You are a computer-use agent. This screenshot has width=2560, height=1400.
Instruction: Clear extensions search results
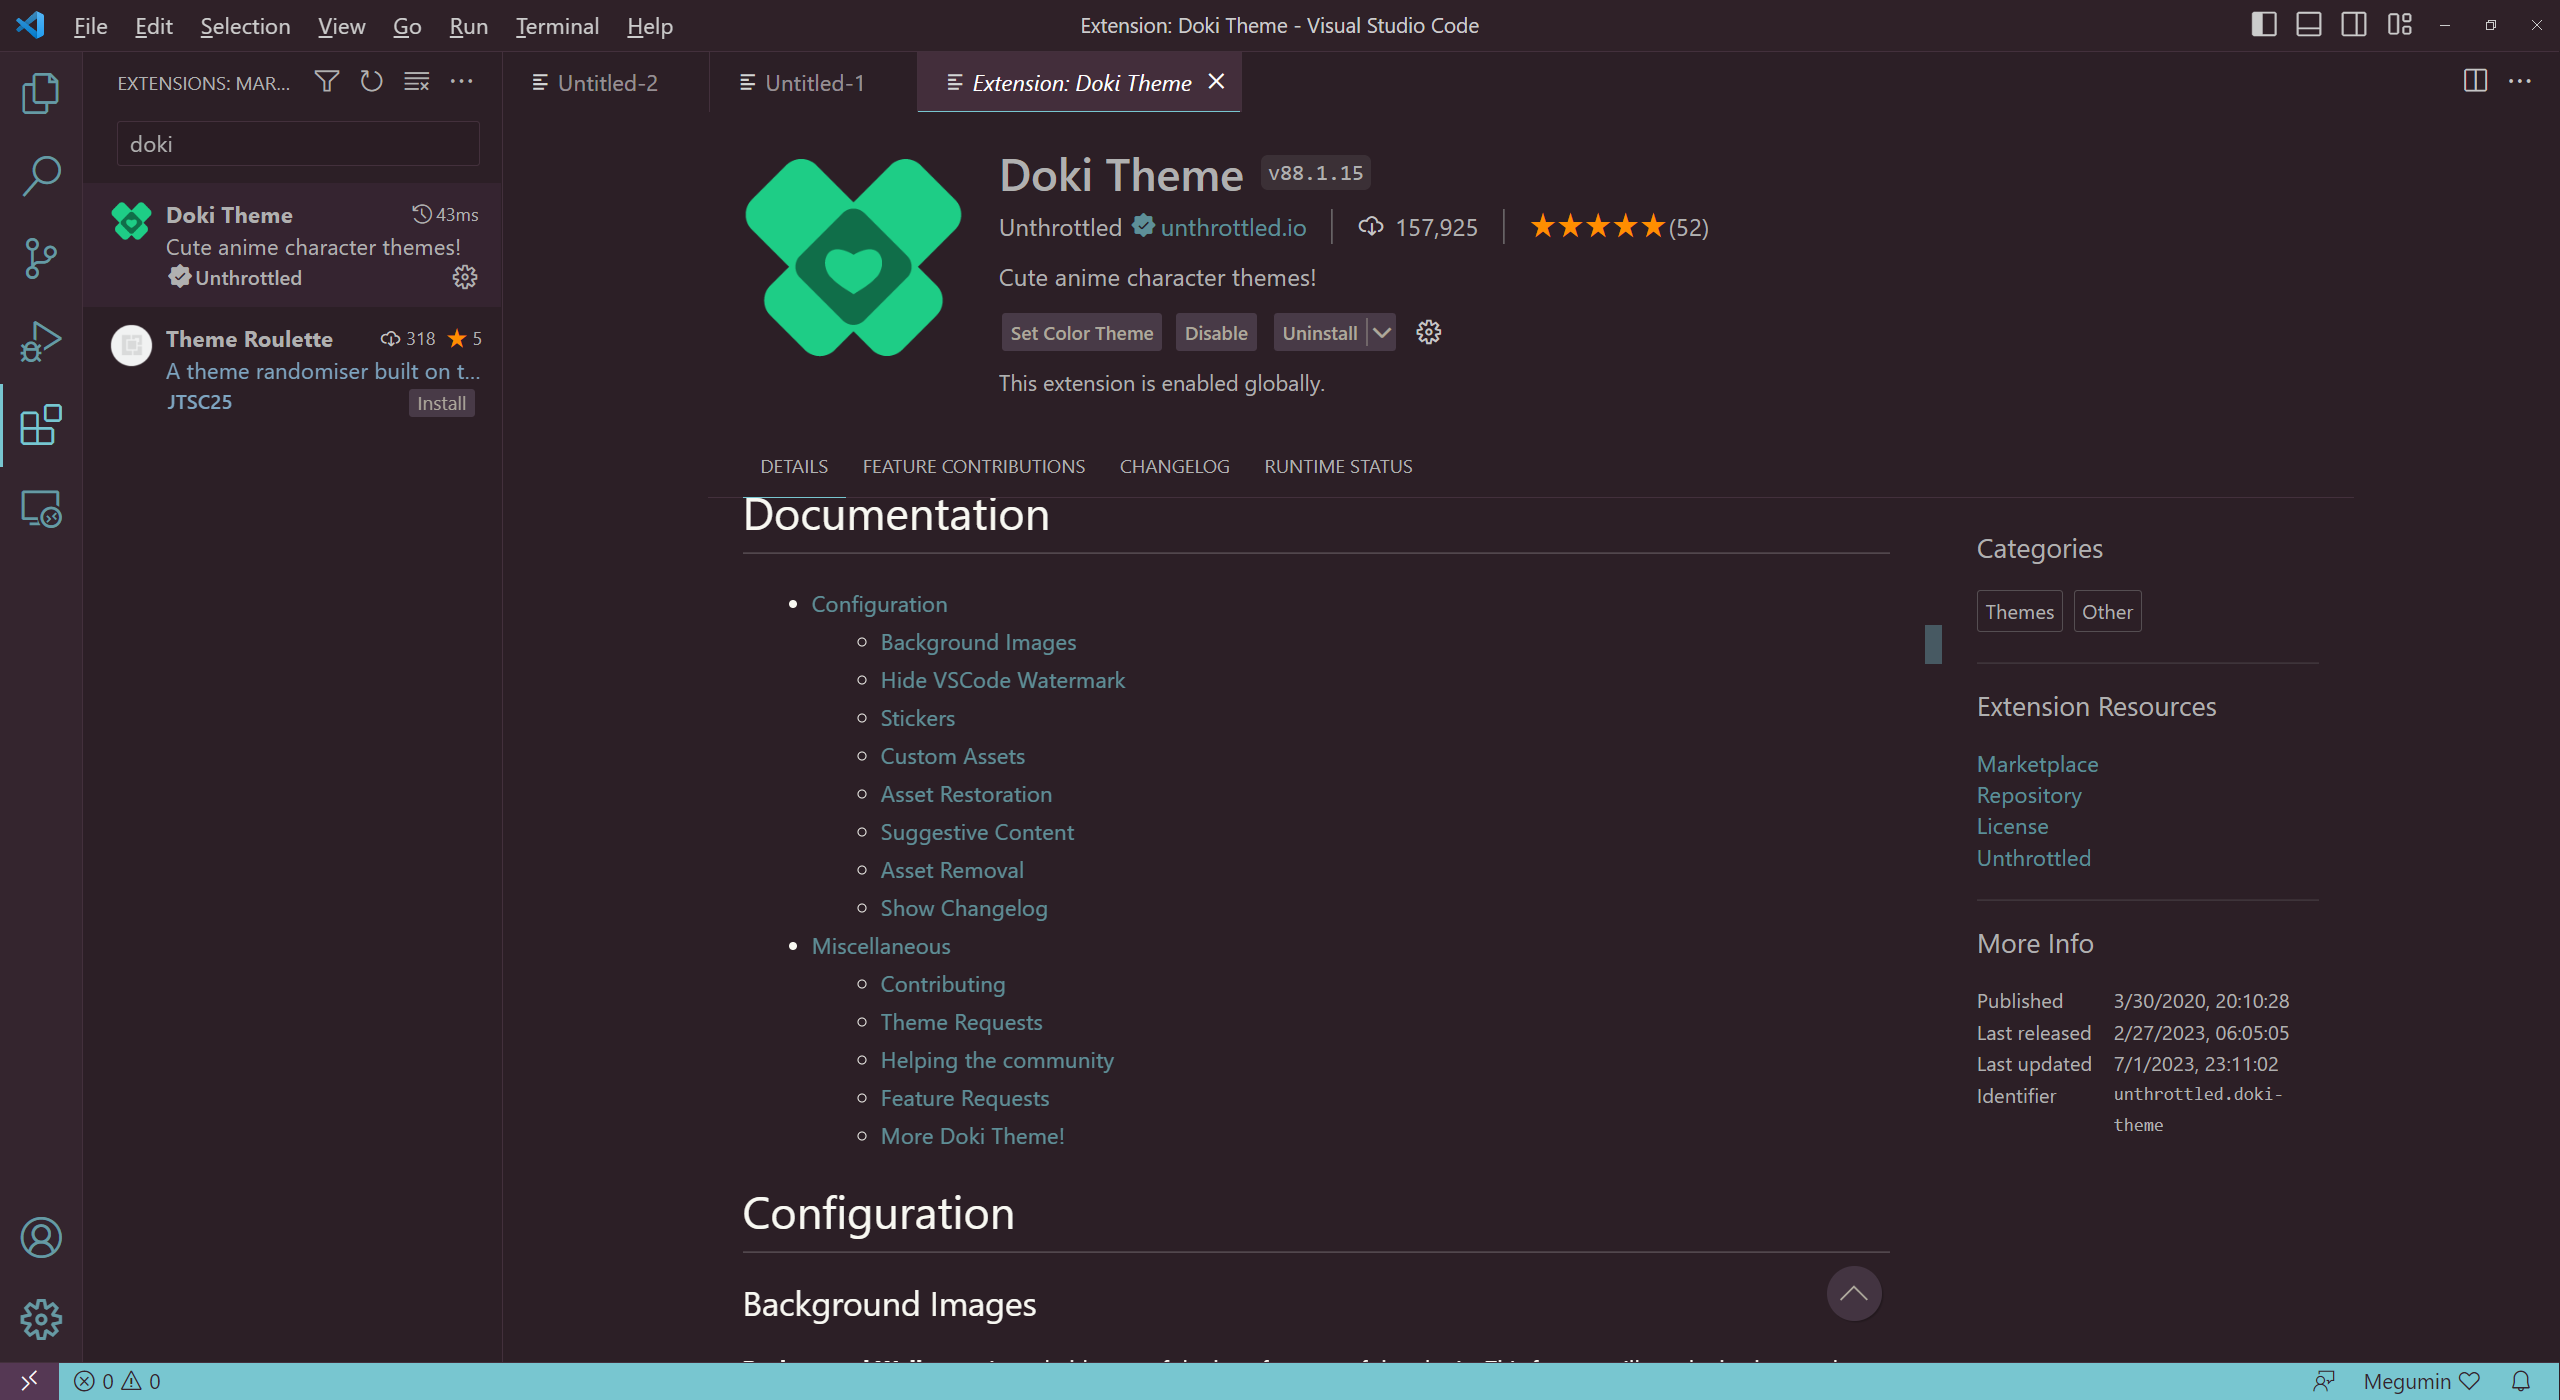click(416, 81)
